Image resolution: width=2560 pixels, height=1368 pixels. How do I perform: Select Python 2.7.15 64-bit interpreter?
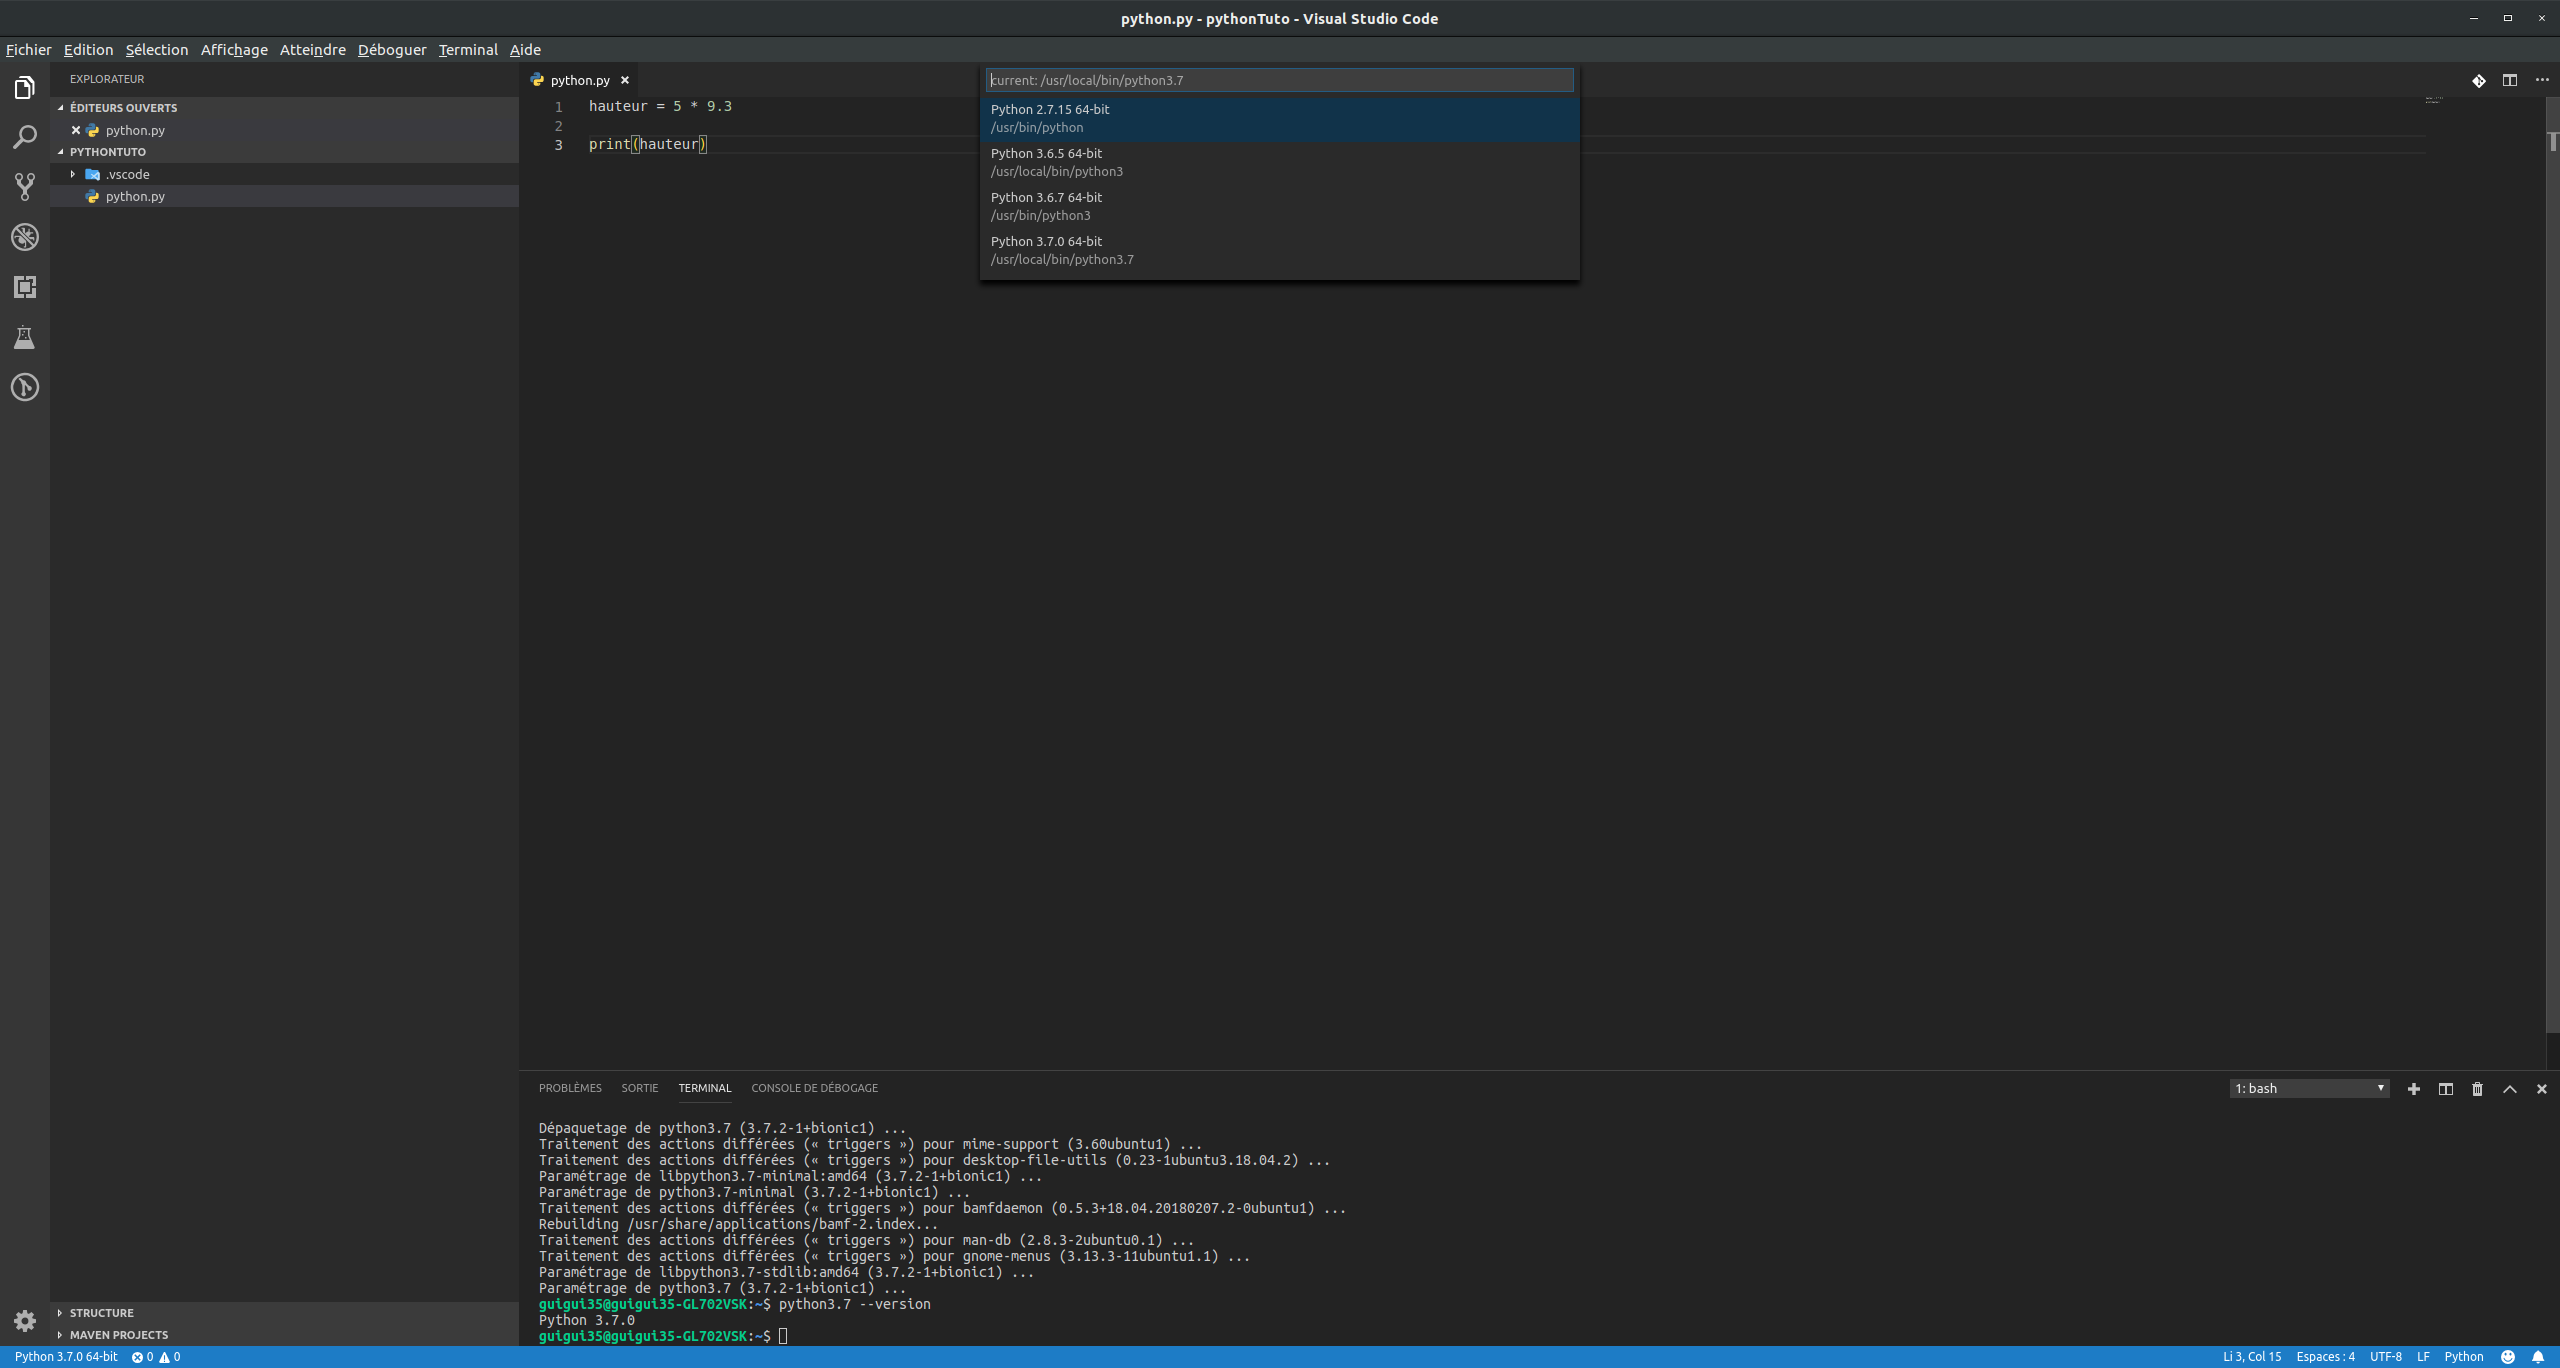[1280, 118]
